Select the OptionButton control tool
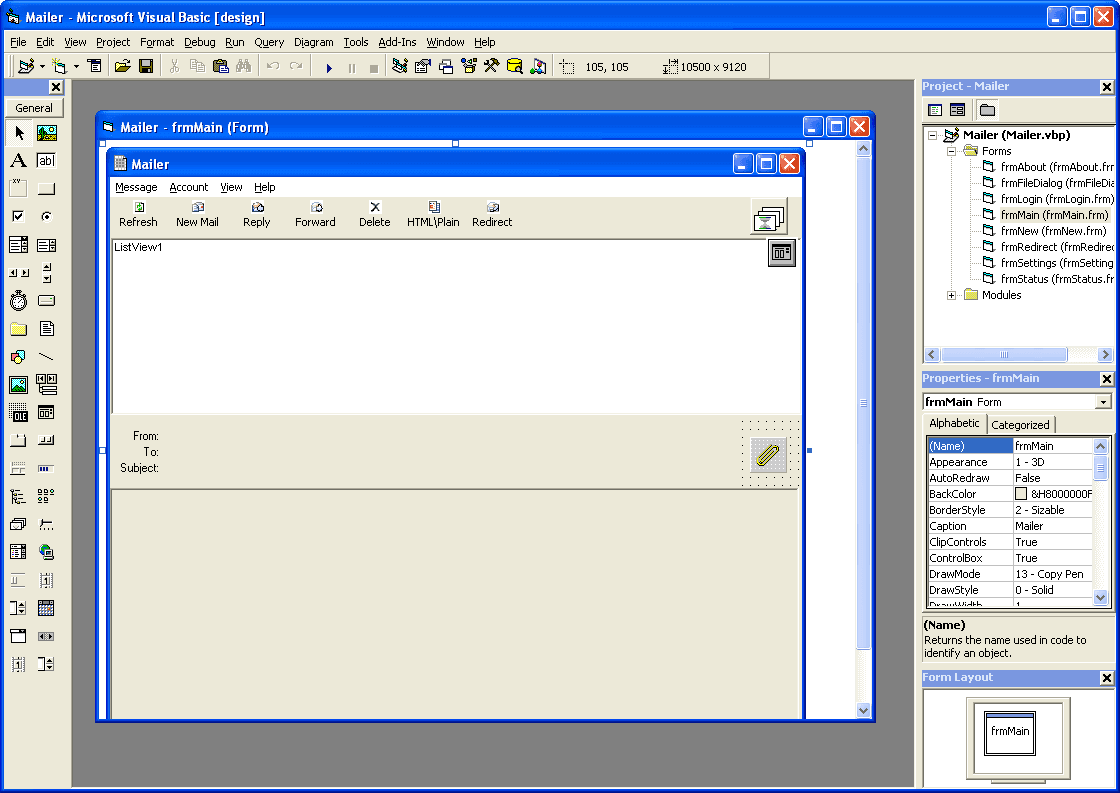1120x793 pixels. [x=46, y=216]
